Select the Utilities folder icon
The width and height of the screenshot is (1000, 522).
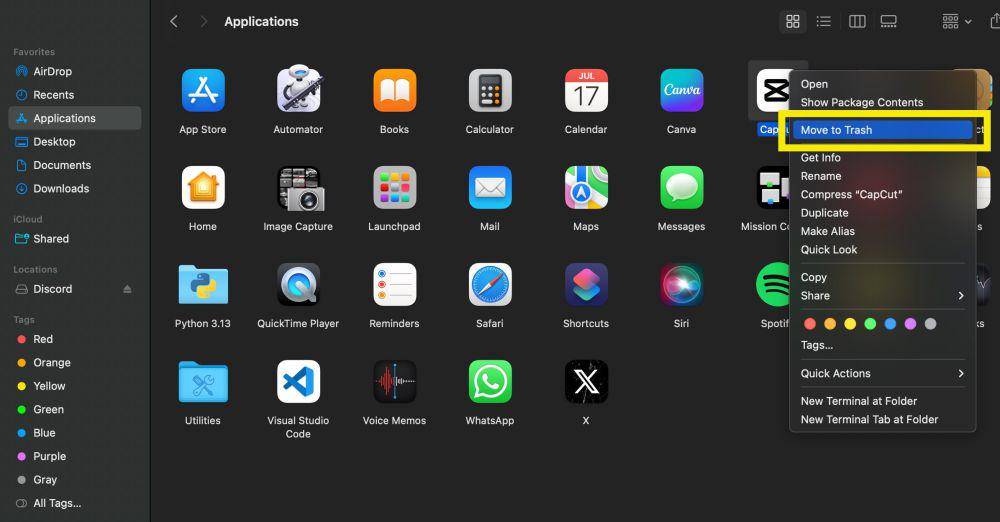pyautogui.click(x=203, y=382)
